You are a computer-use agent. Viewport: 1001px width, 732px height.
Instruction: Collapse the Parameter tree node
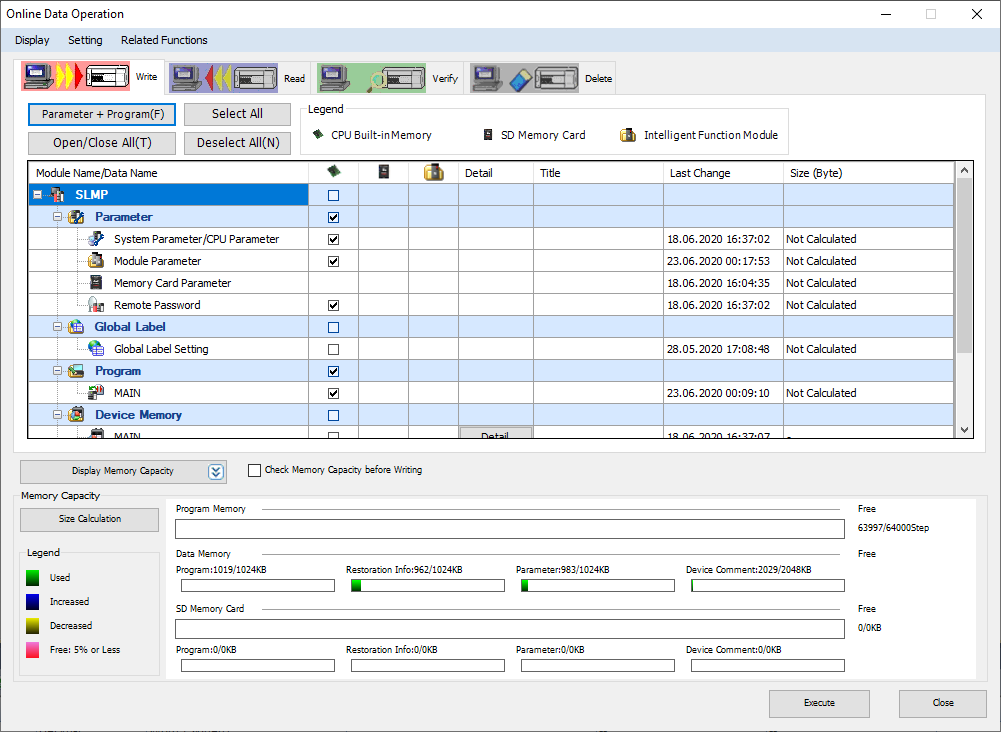57,217
